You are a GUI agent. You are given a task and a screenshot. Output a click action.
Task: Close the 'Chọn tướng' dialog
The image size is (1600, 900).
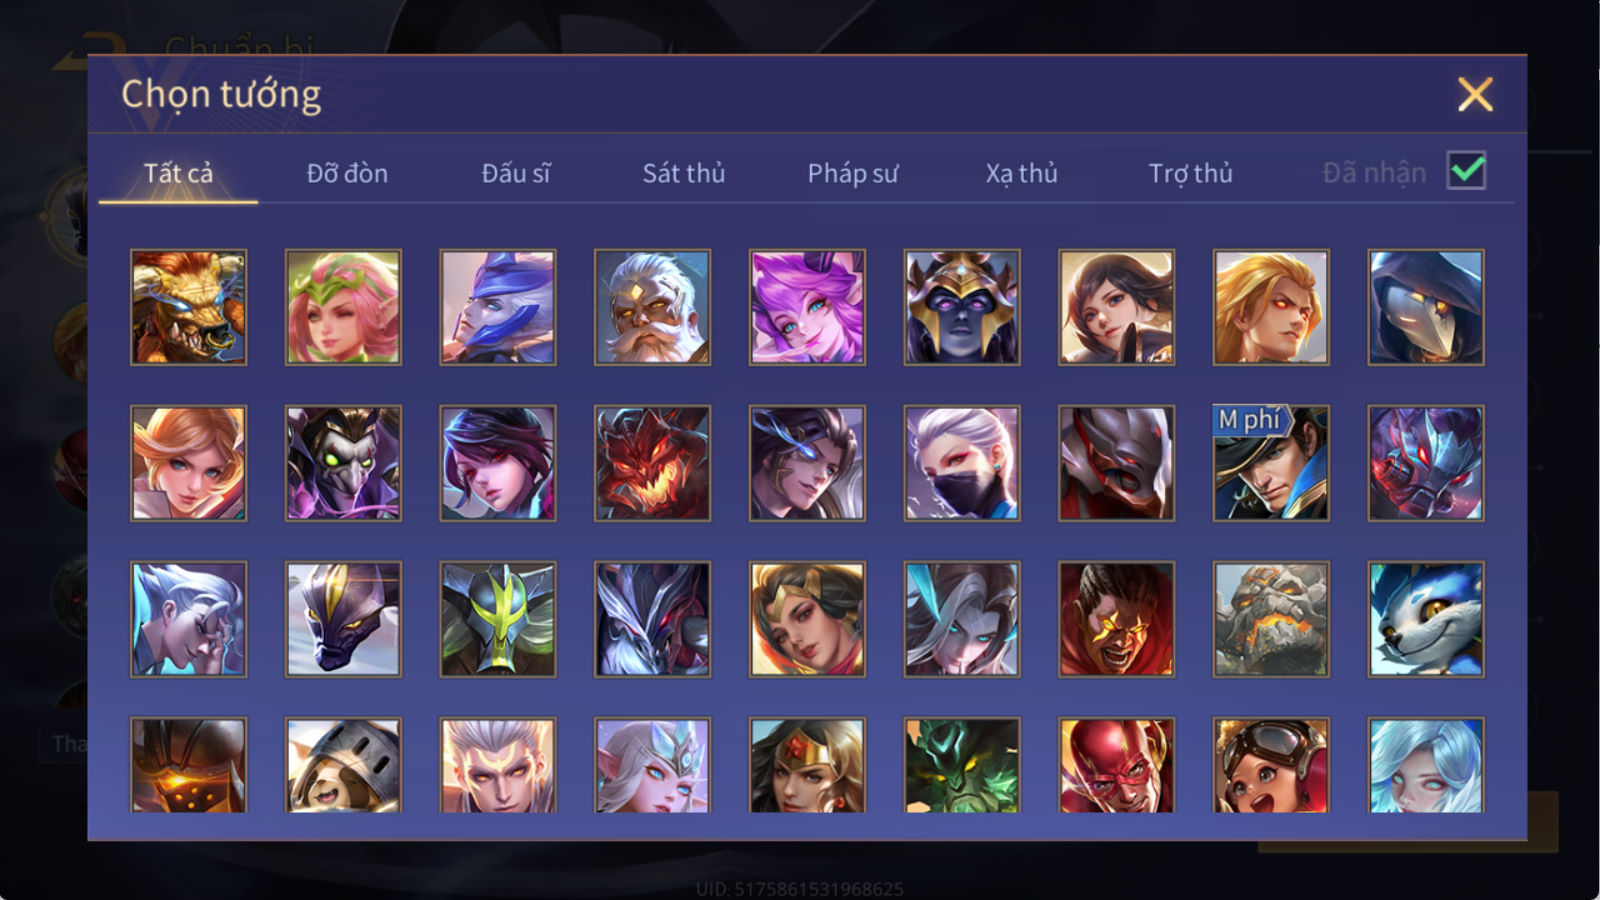click(x=1475, y=94)
